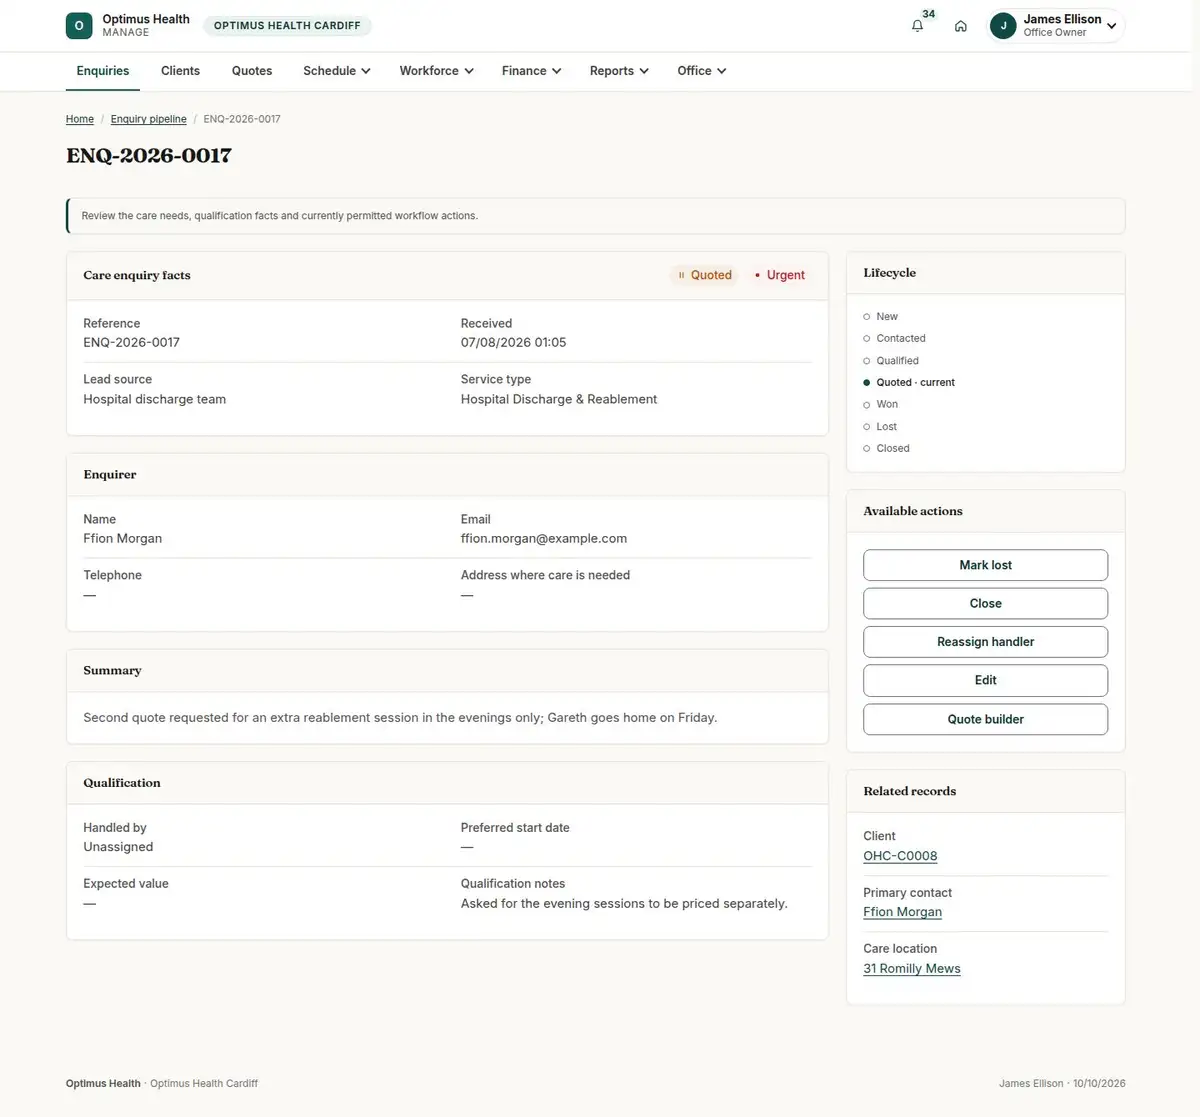Expand the Schedule dropdown menu
The height and width of the screenshot is (1117, 1200).
tap(337, 71)
